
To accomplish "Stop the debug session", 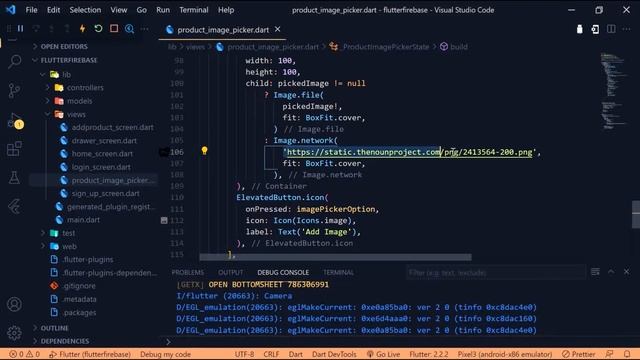I will tap(114, 29).
